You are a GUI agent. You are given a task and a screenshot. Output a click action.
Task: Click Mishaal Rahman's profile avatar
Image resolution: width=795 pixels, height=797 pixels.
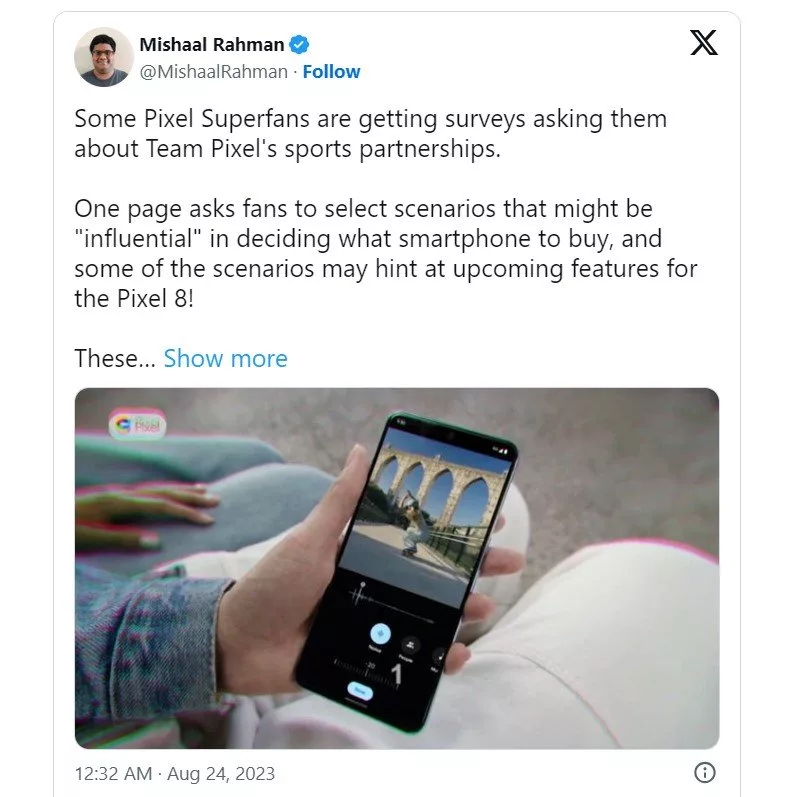pyautogui.click(x=104, y=57)
